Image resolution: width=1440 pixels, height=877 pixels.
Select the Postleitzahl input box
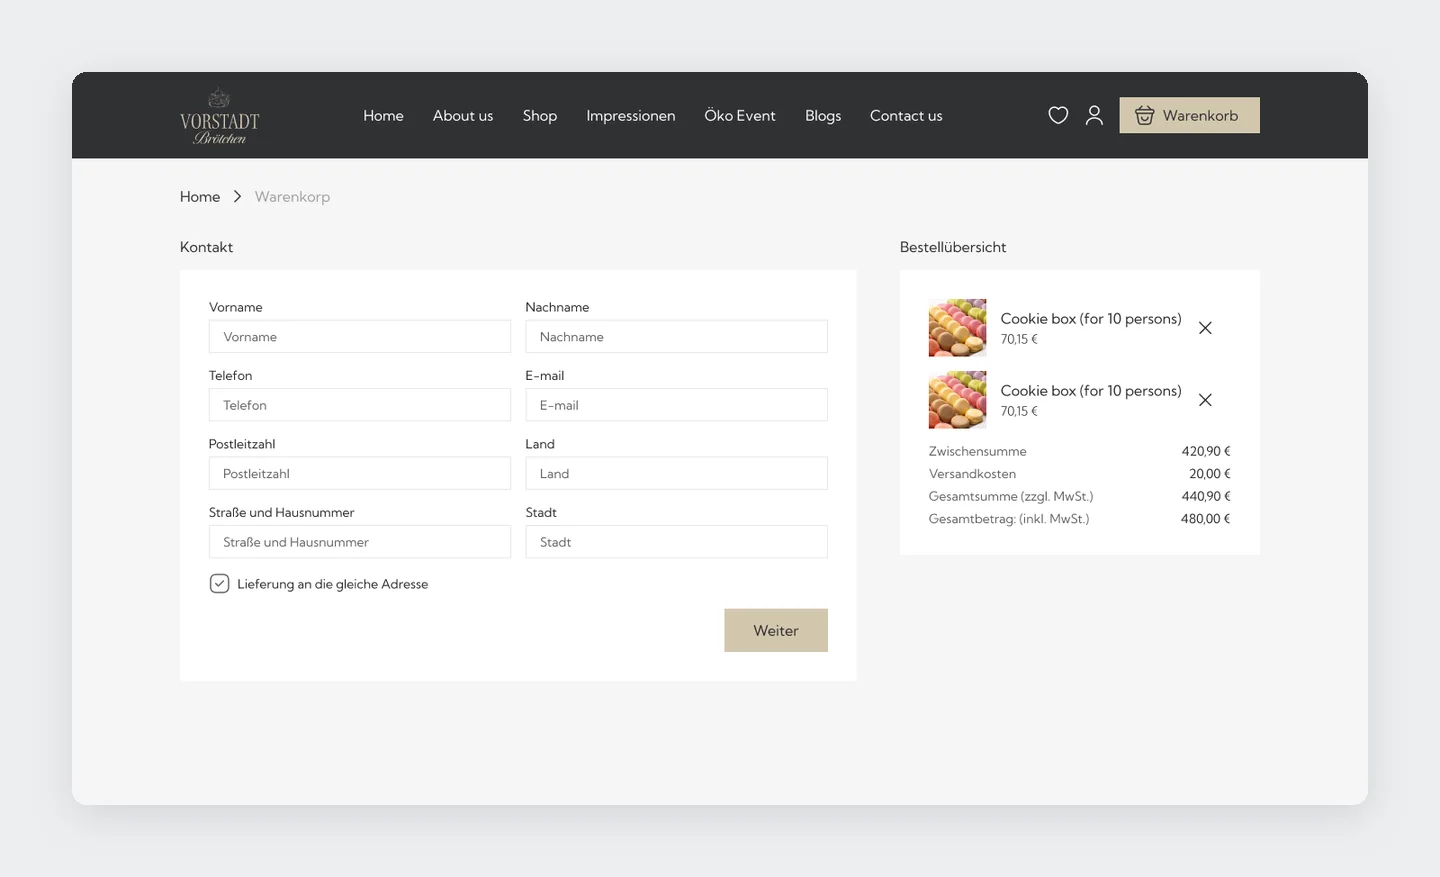pyautogui.click(x=360, y=473)
